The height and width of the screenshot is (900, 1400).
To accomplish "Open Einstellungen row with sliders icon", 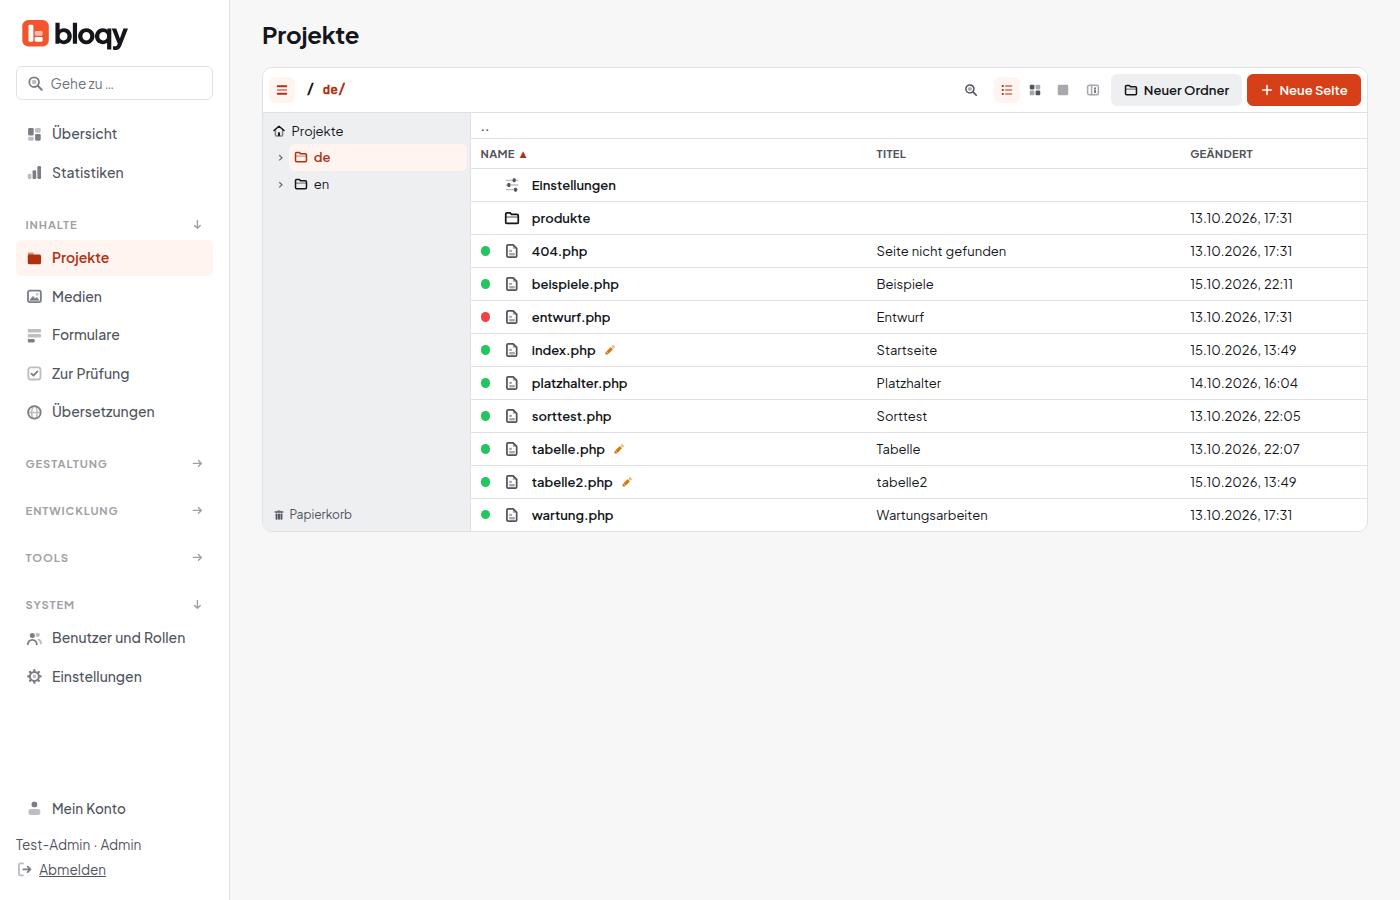I will [919, 185].
